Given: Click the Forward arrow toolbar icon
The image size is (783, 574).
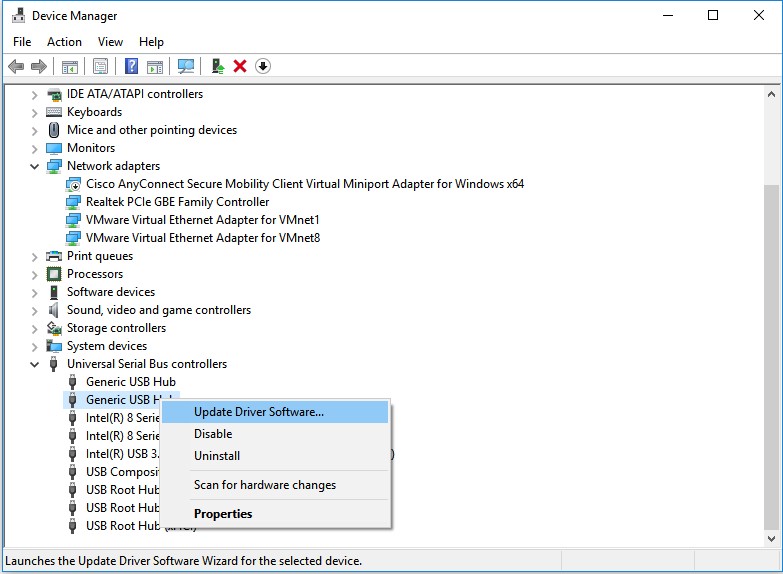Looking at the screenshot, I should [x=38, y=66].
